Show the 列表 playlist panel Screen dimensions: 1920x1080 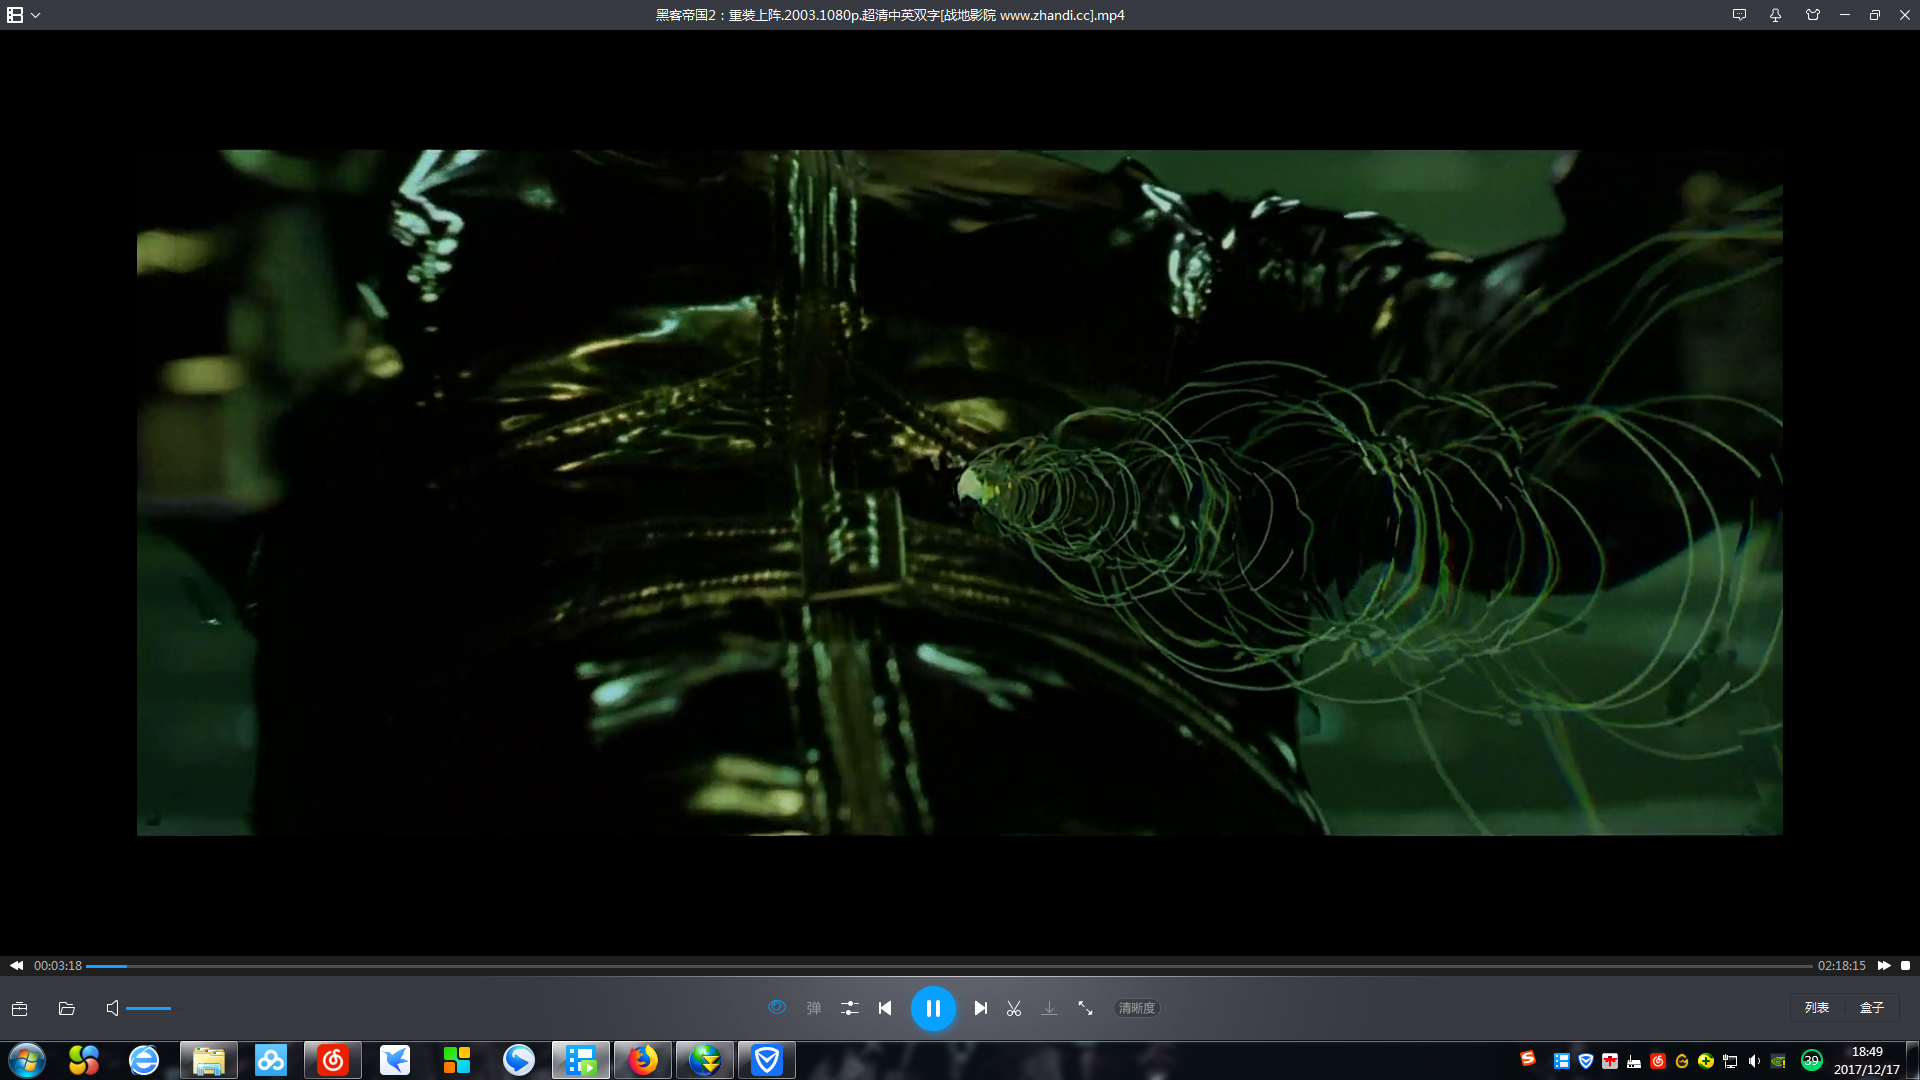point(1817,1008)
